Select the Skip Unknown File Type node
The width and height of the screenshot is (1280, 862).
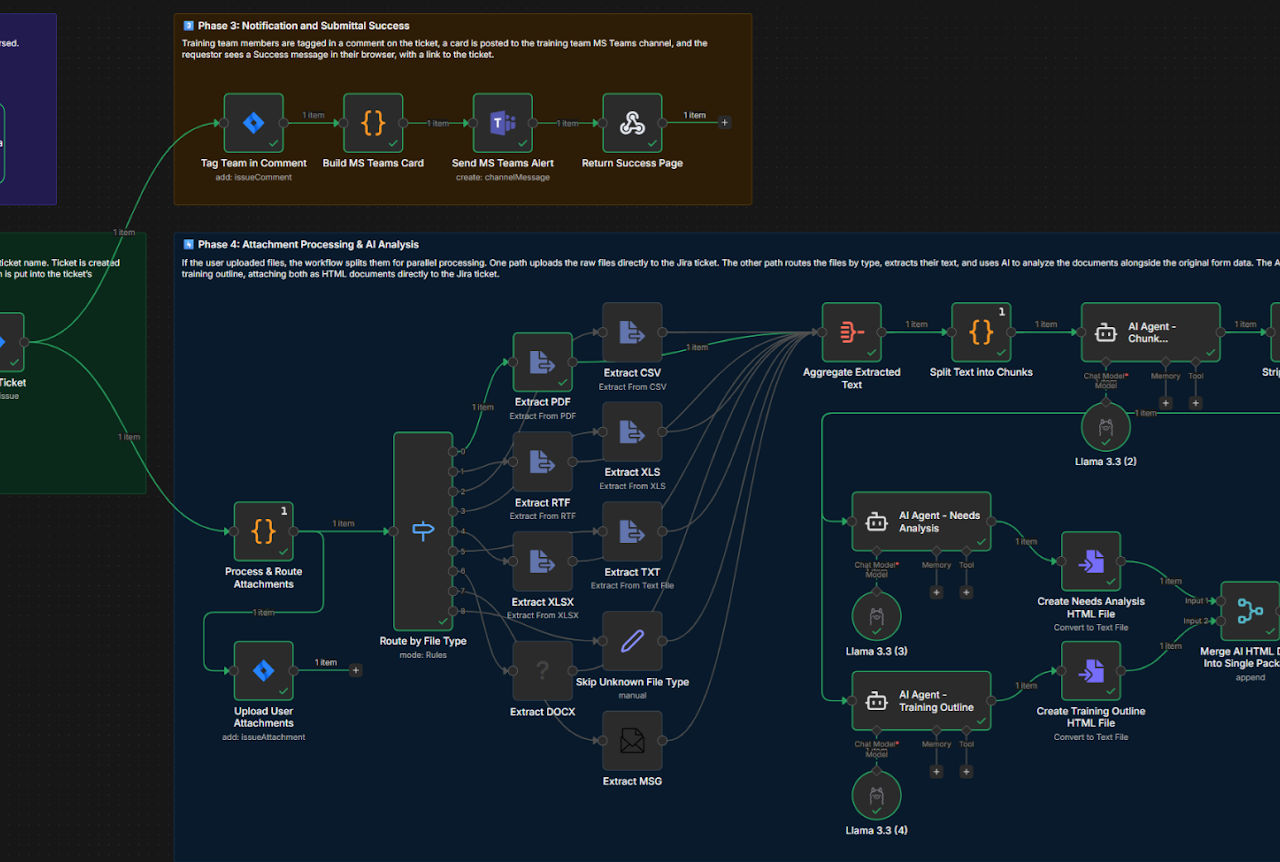click(632, 641)
